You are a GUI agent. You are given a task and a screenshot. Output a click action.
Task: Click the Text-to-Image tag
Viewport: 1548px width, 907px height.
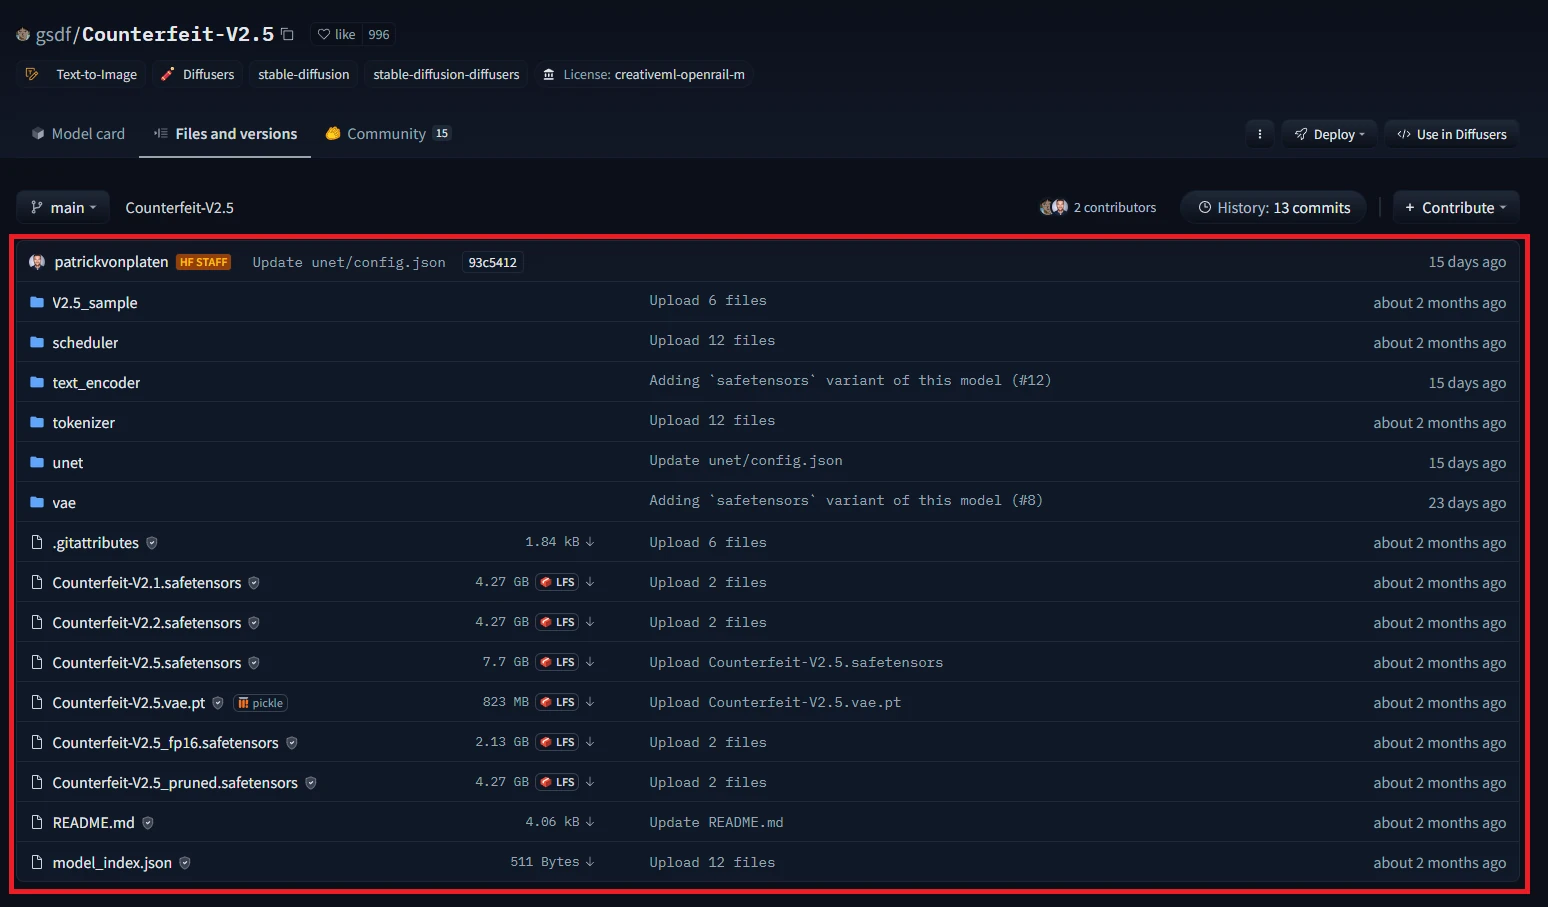click(96, 75)
